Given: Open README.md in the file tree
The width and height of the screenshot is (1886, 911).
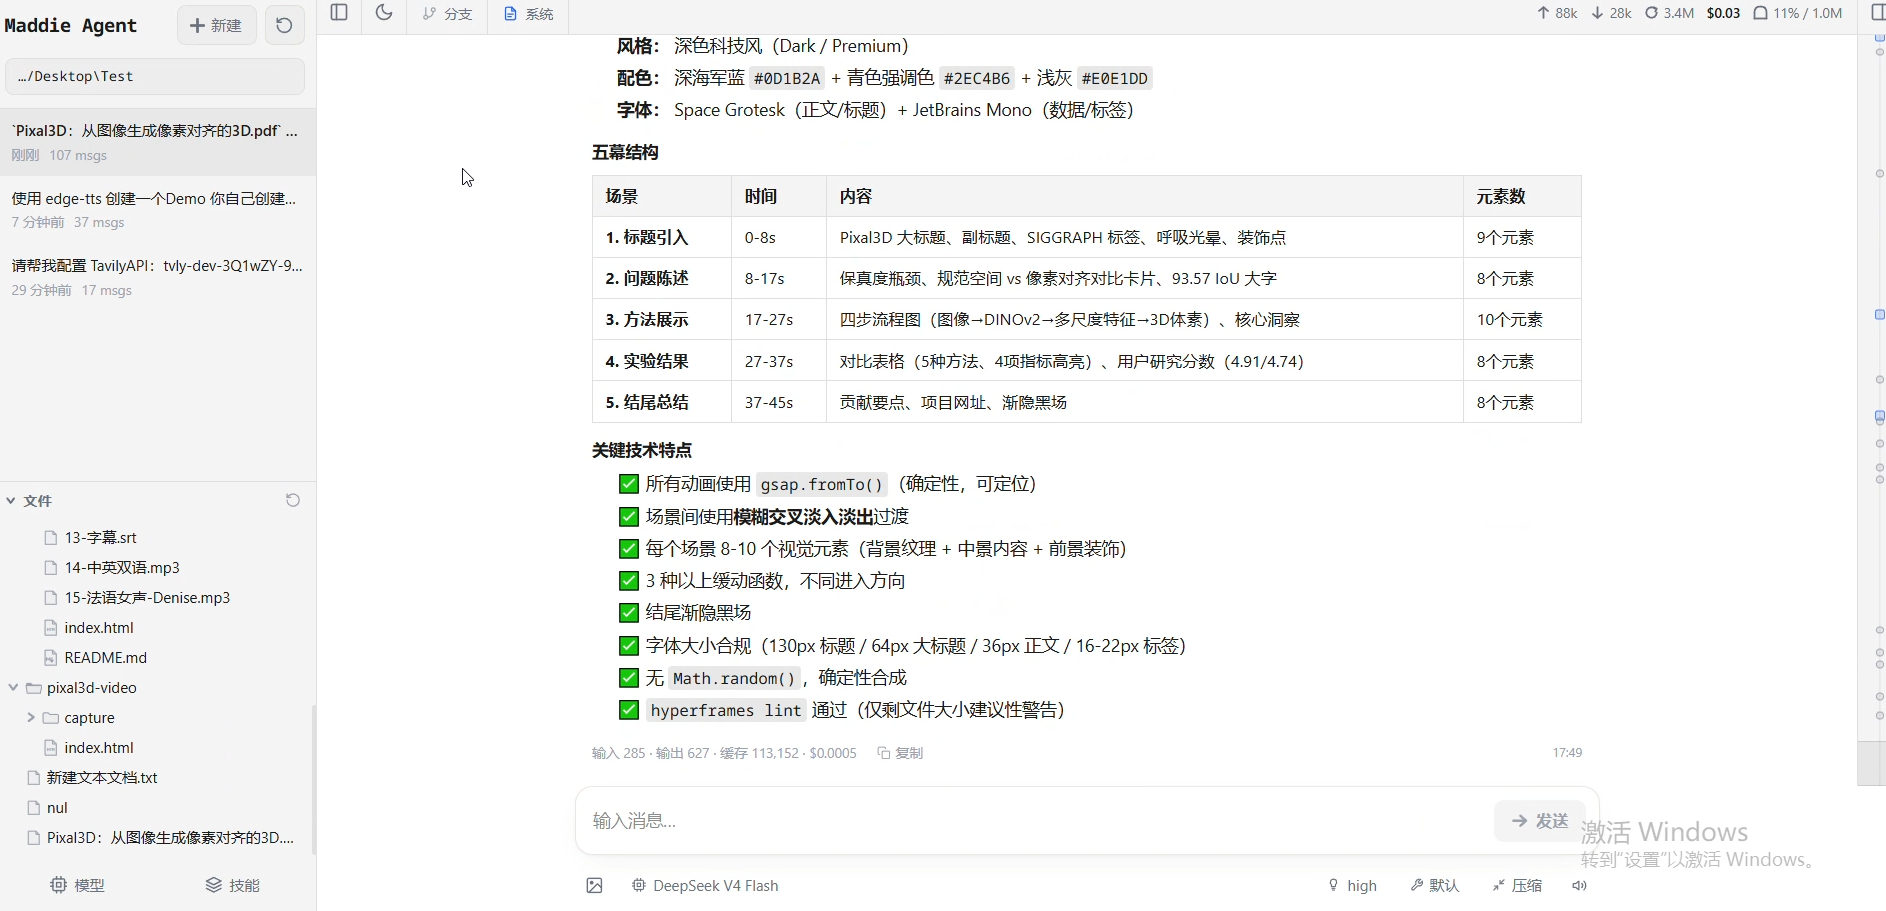Looking at the screenshot, I should pos(105,657).
